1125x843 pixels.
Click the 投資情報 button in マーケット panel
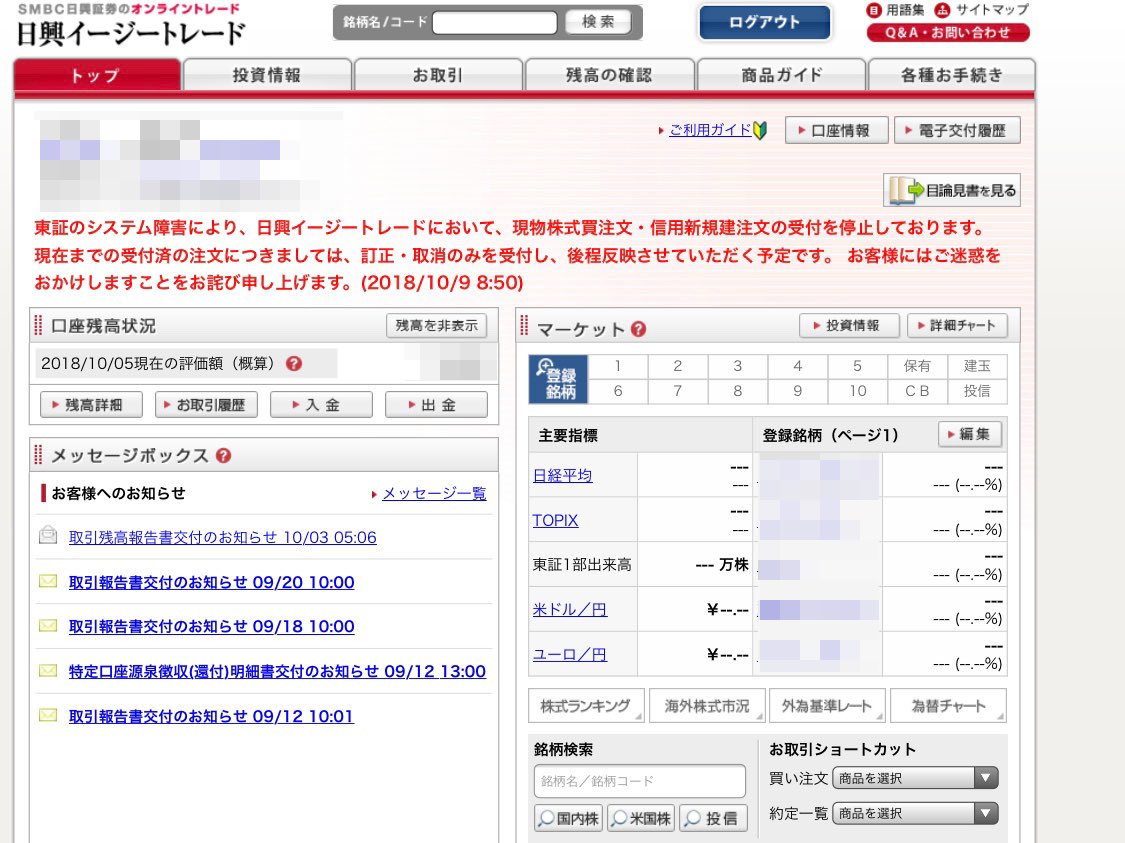849,326
